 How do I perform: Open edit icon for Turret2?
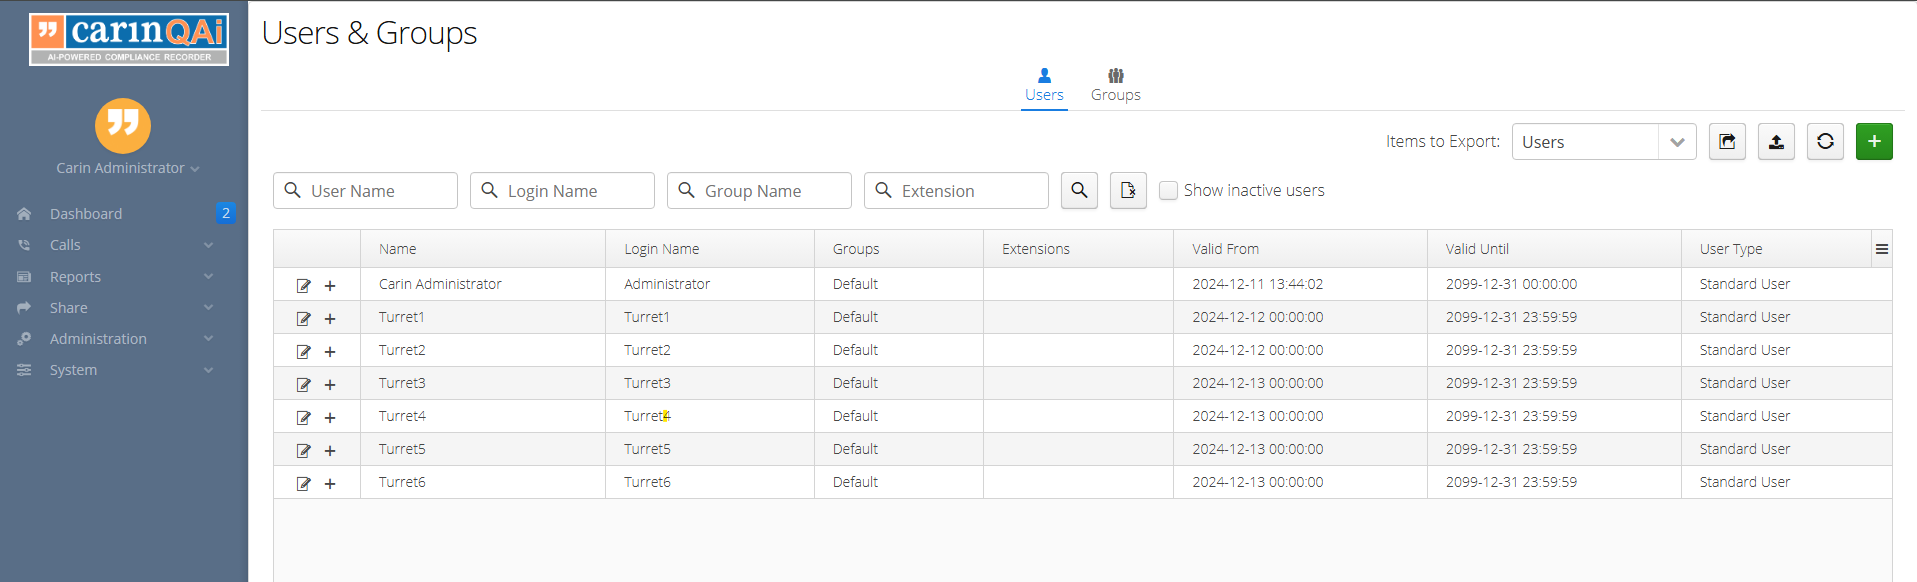coord(304,352)
